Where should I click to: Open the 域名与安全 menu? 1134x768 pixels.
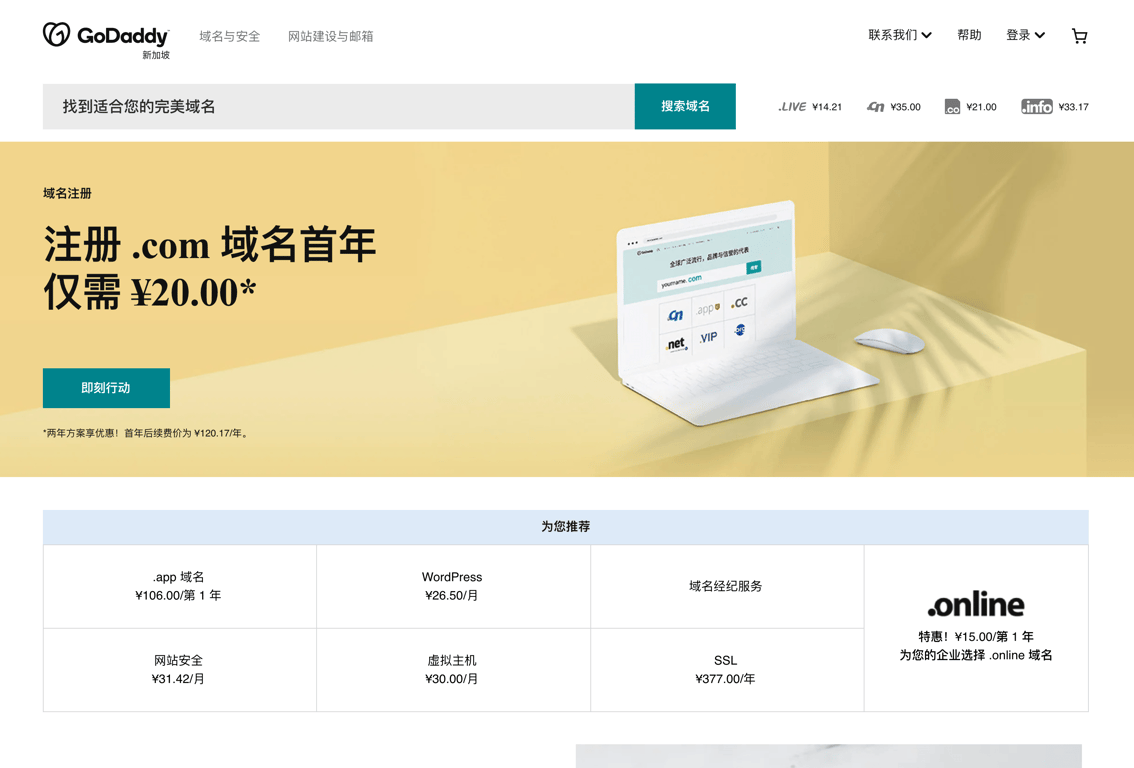pos(229,36)
